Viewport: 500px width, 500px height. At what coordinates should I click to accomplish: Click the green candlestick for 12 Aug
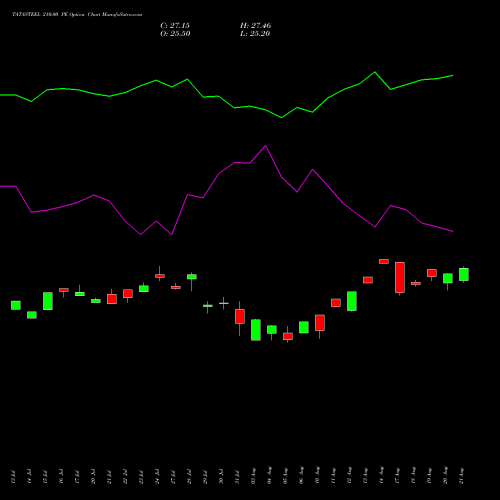[x=352, y=301]
